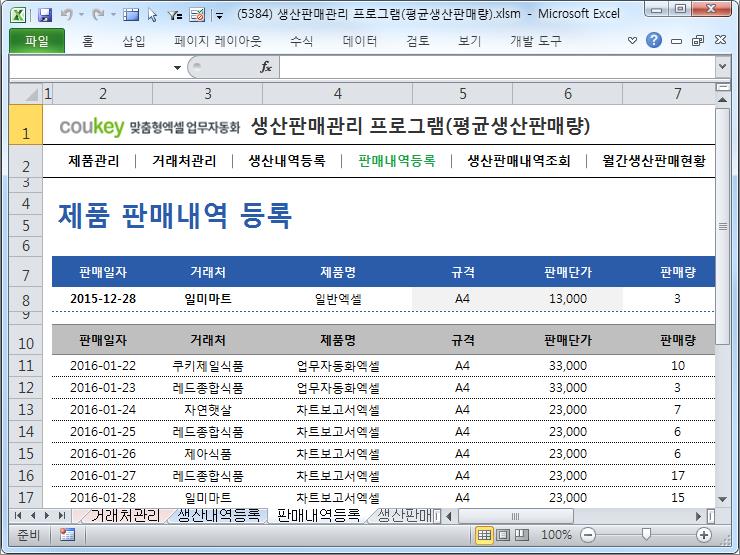Click the insert function fx button
Image resolution: width=740 pixels, height=555 pixels.
pos(266,67)
